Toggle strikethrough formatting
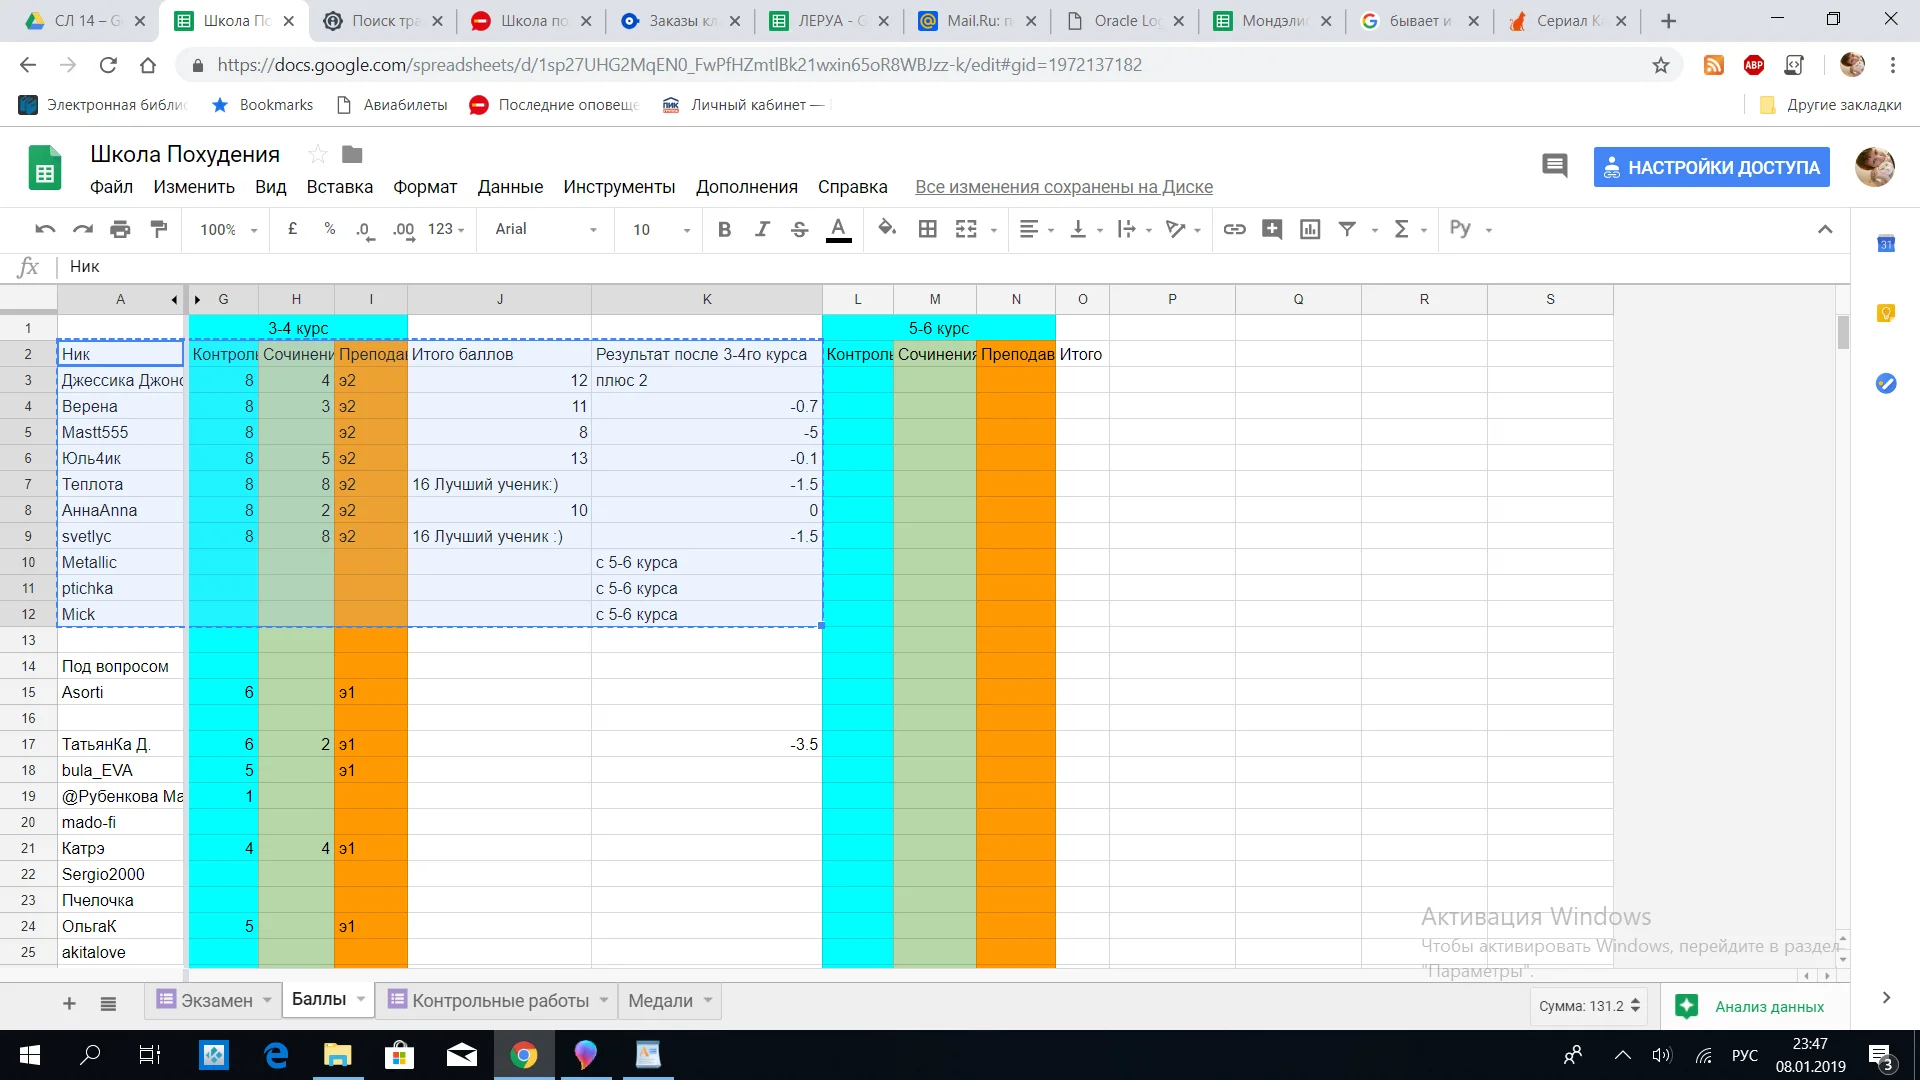 point(799,229)
